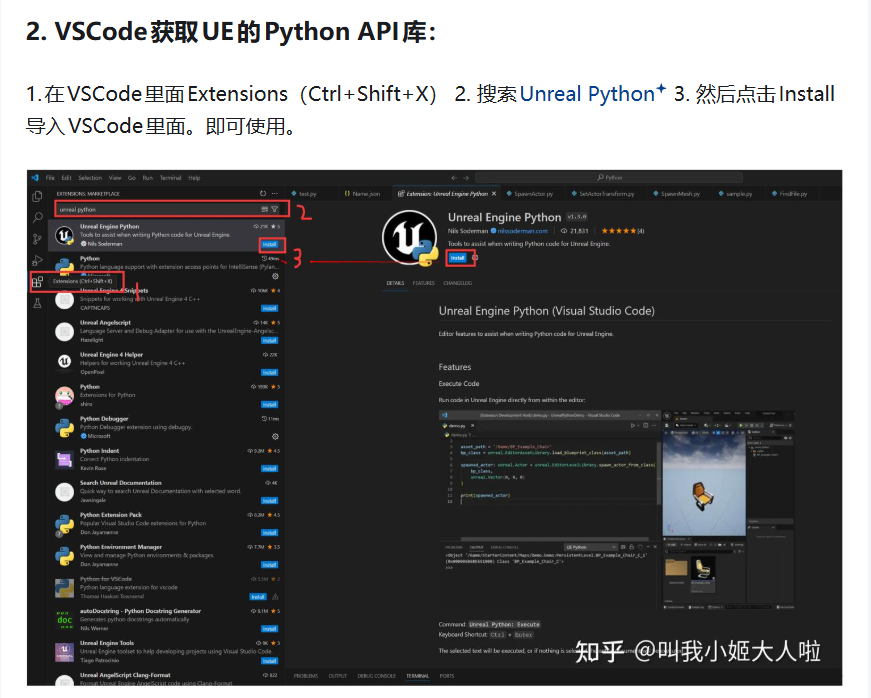Screen dimensions: 871x698
Task: Switch to the Name.json editor tab
Action: [362, 194]
